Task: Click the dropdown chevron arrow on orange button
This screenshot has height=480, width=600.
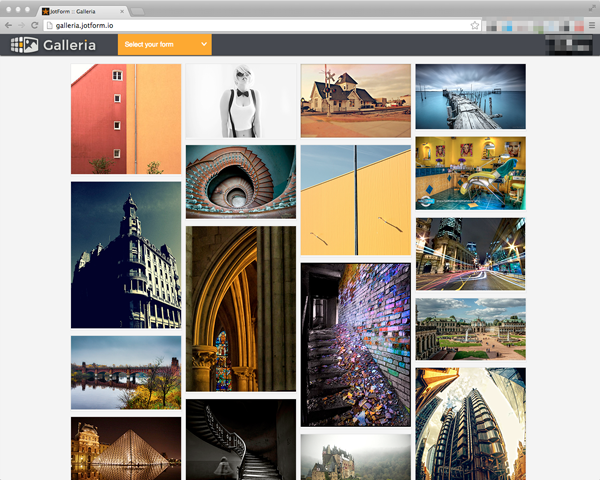Action: [204, 44]
